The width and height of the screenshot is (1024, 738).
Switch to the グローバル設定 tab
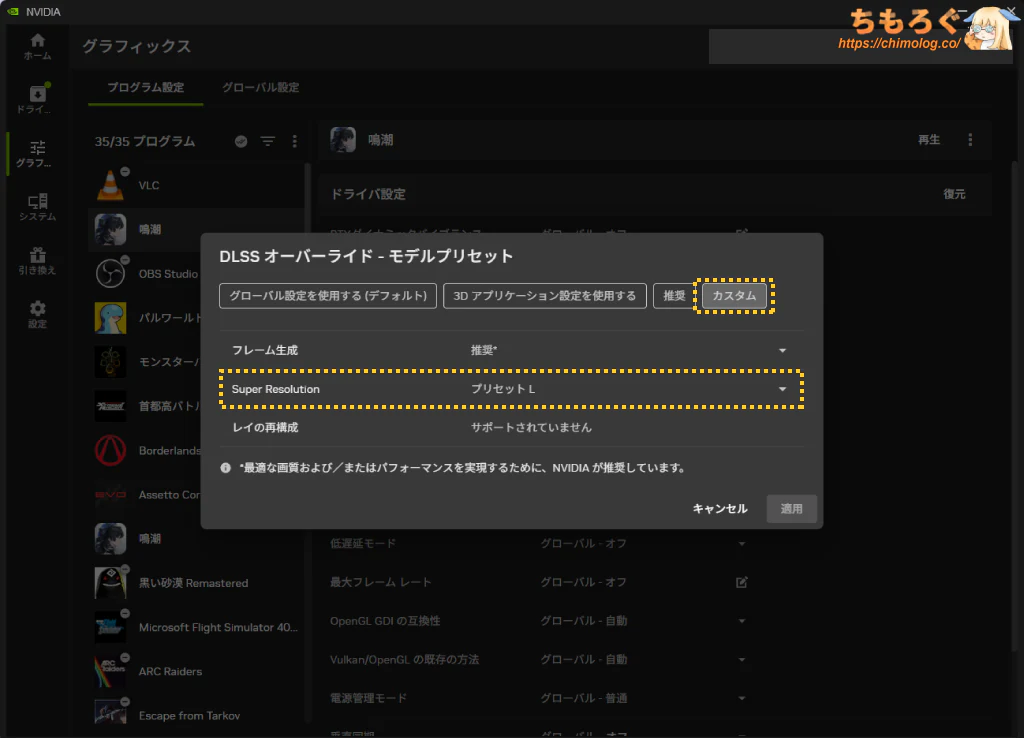tap(260, 88)
